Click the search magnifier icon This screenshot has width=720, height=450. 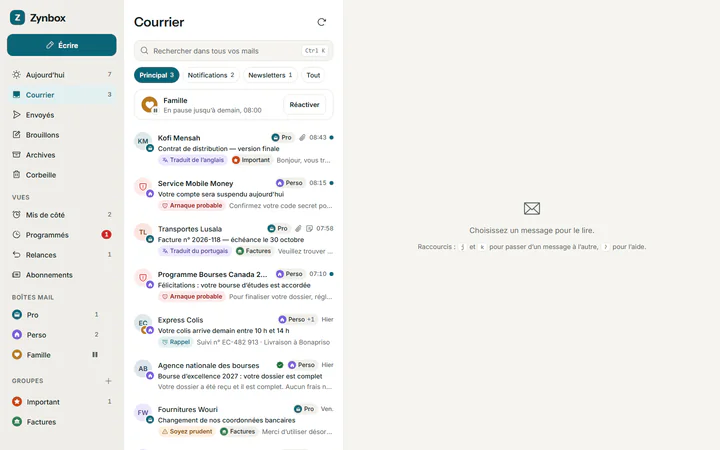tap(144, 51)
